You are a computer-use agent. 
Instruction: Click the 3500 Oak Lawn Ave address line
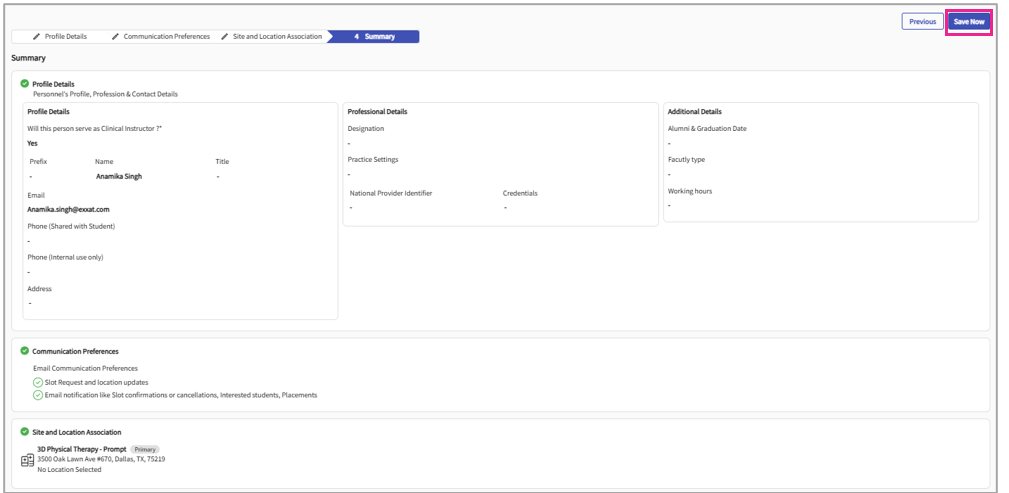(101, 459)
